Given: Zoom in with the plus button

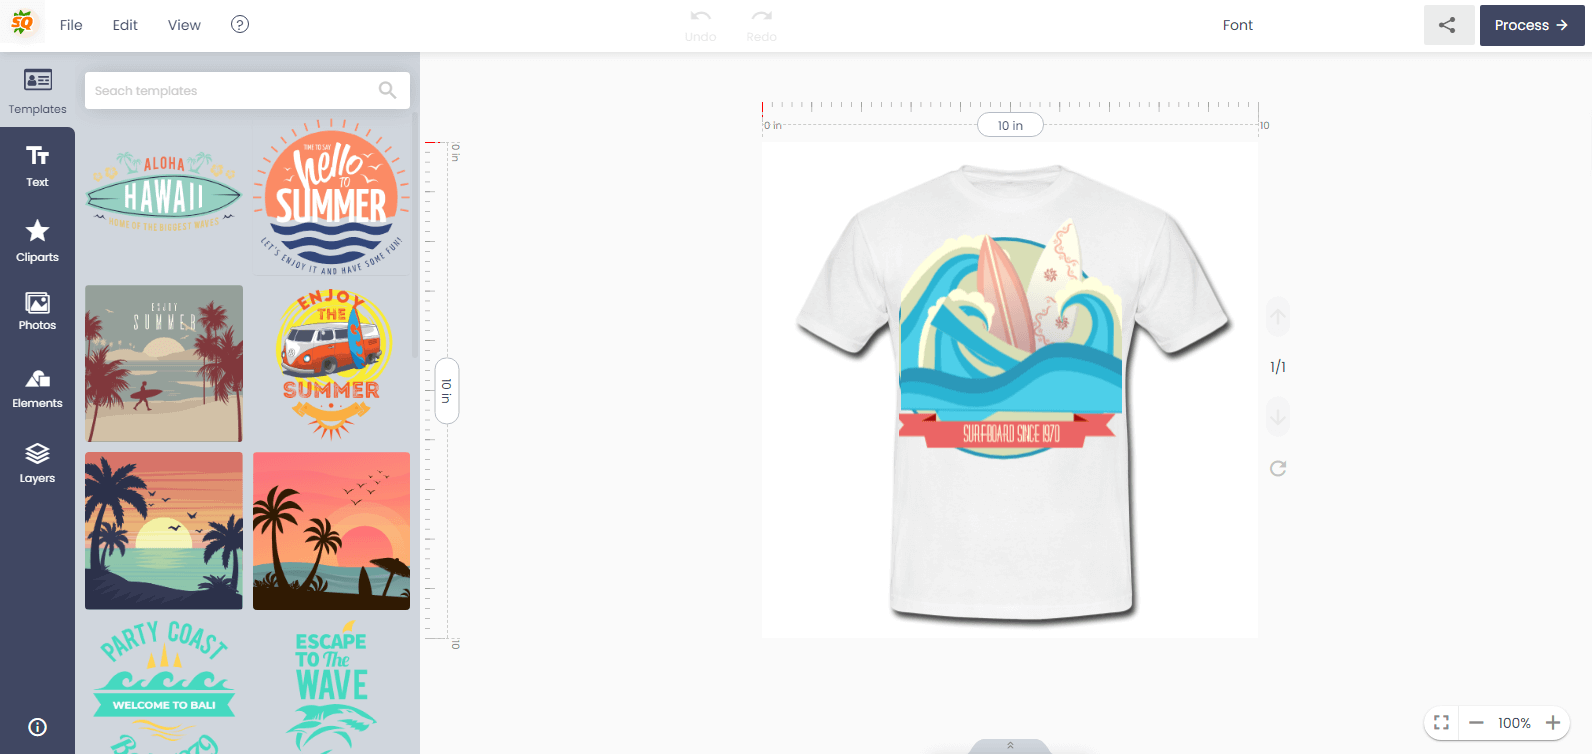Looking at the screenshot, I should tap(1553, 722).
